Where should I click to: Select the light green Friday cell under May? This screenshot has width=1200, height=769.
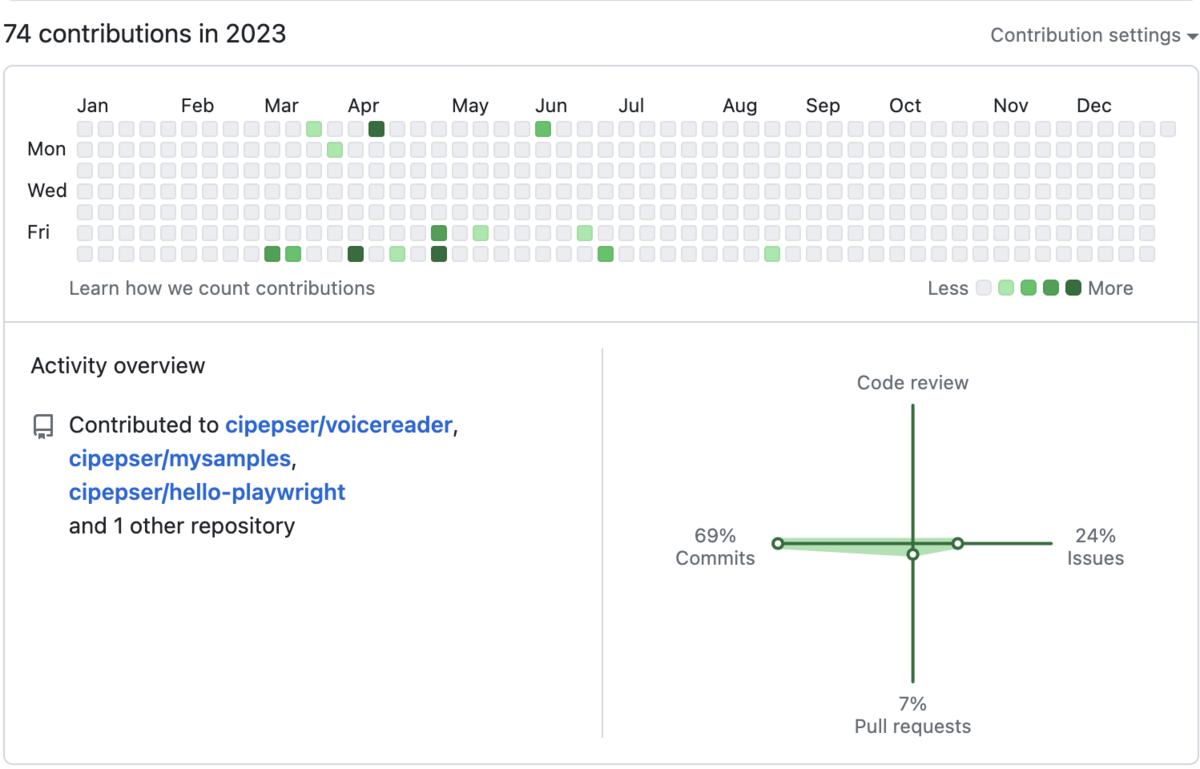(481, 233)
